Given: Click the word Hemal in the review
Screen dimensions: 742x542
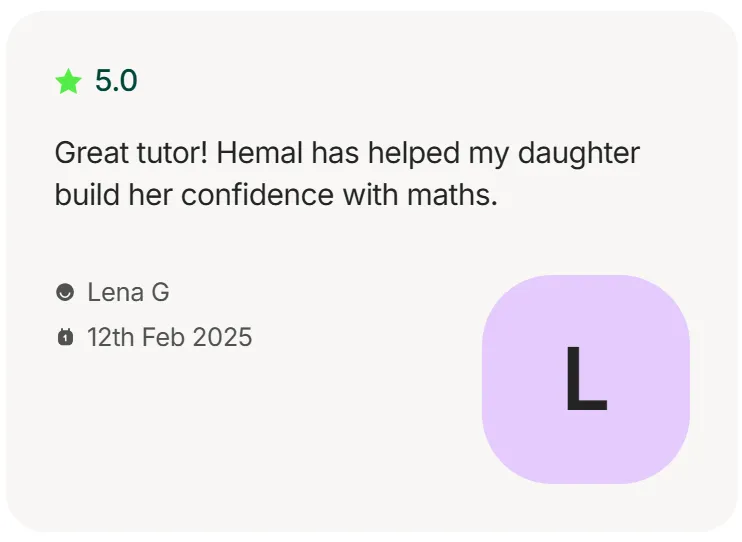Looking at the screenshot, I should [x=259, y=153].
